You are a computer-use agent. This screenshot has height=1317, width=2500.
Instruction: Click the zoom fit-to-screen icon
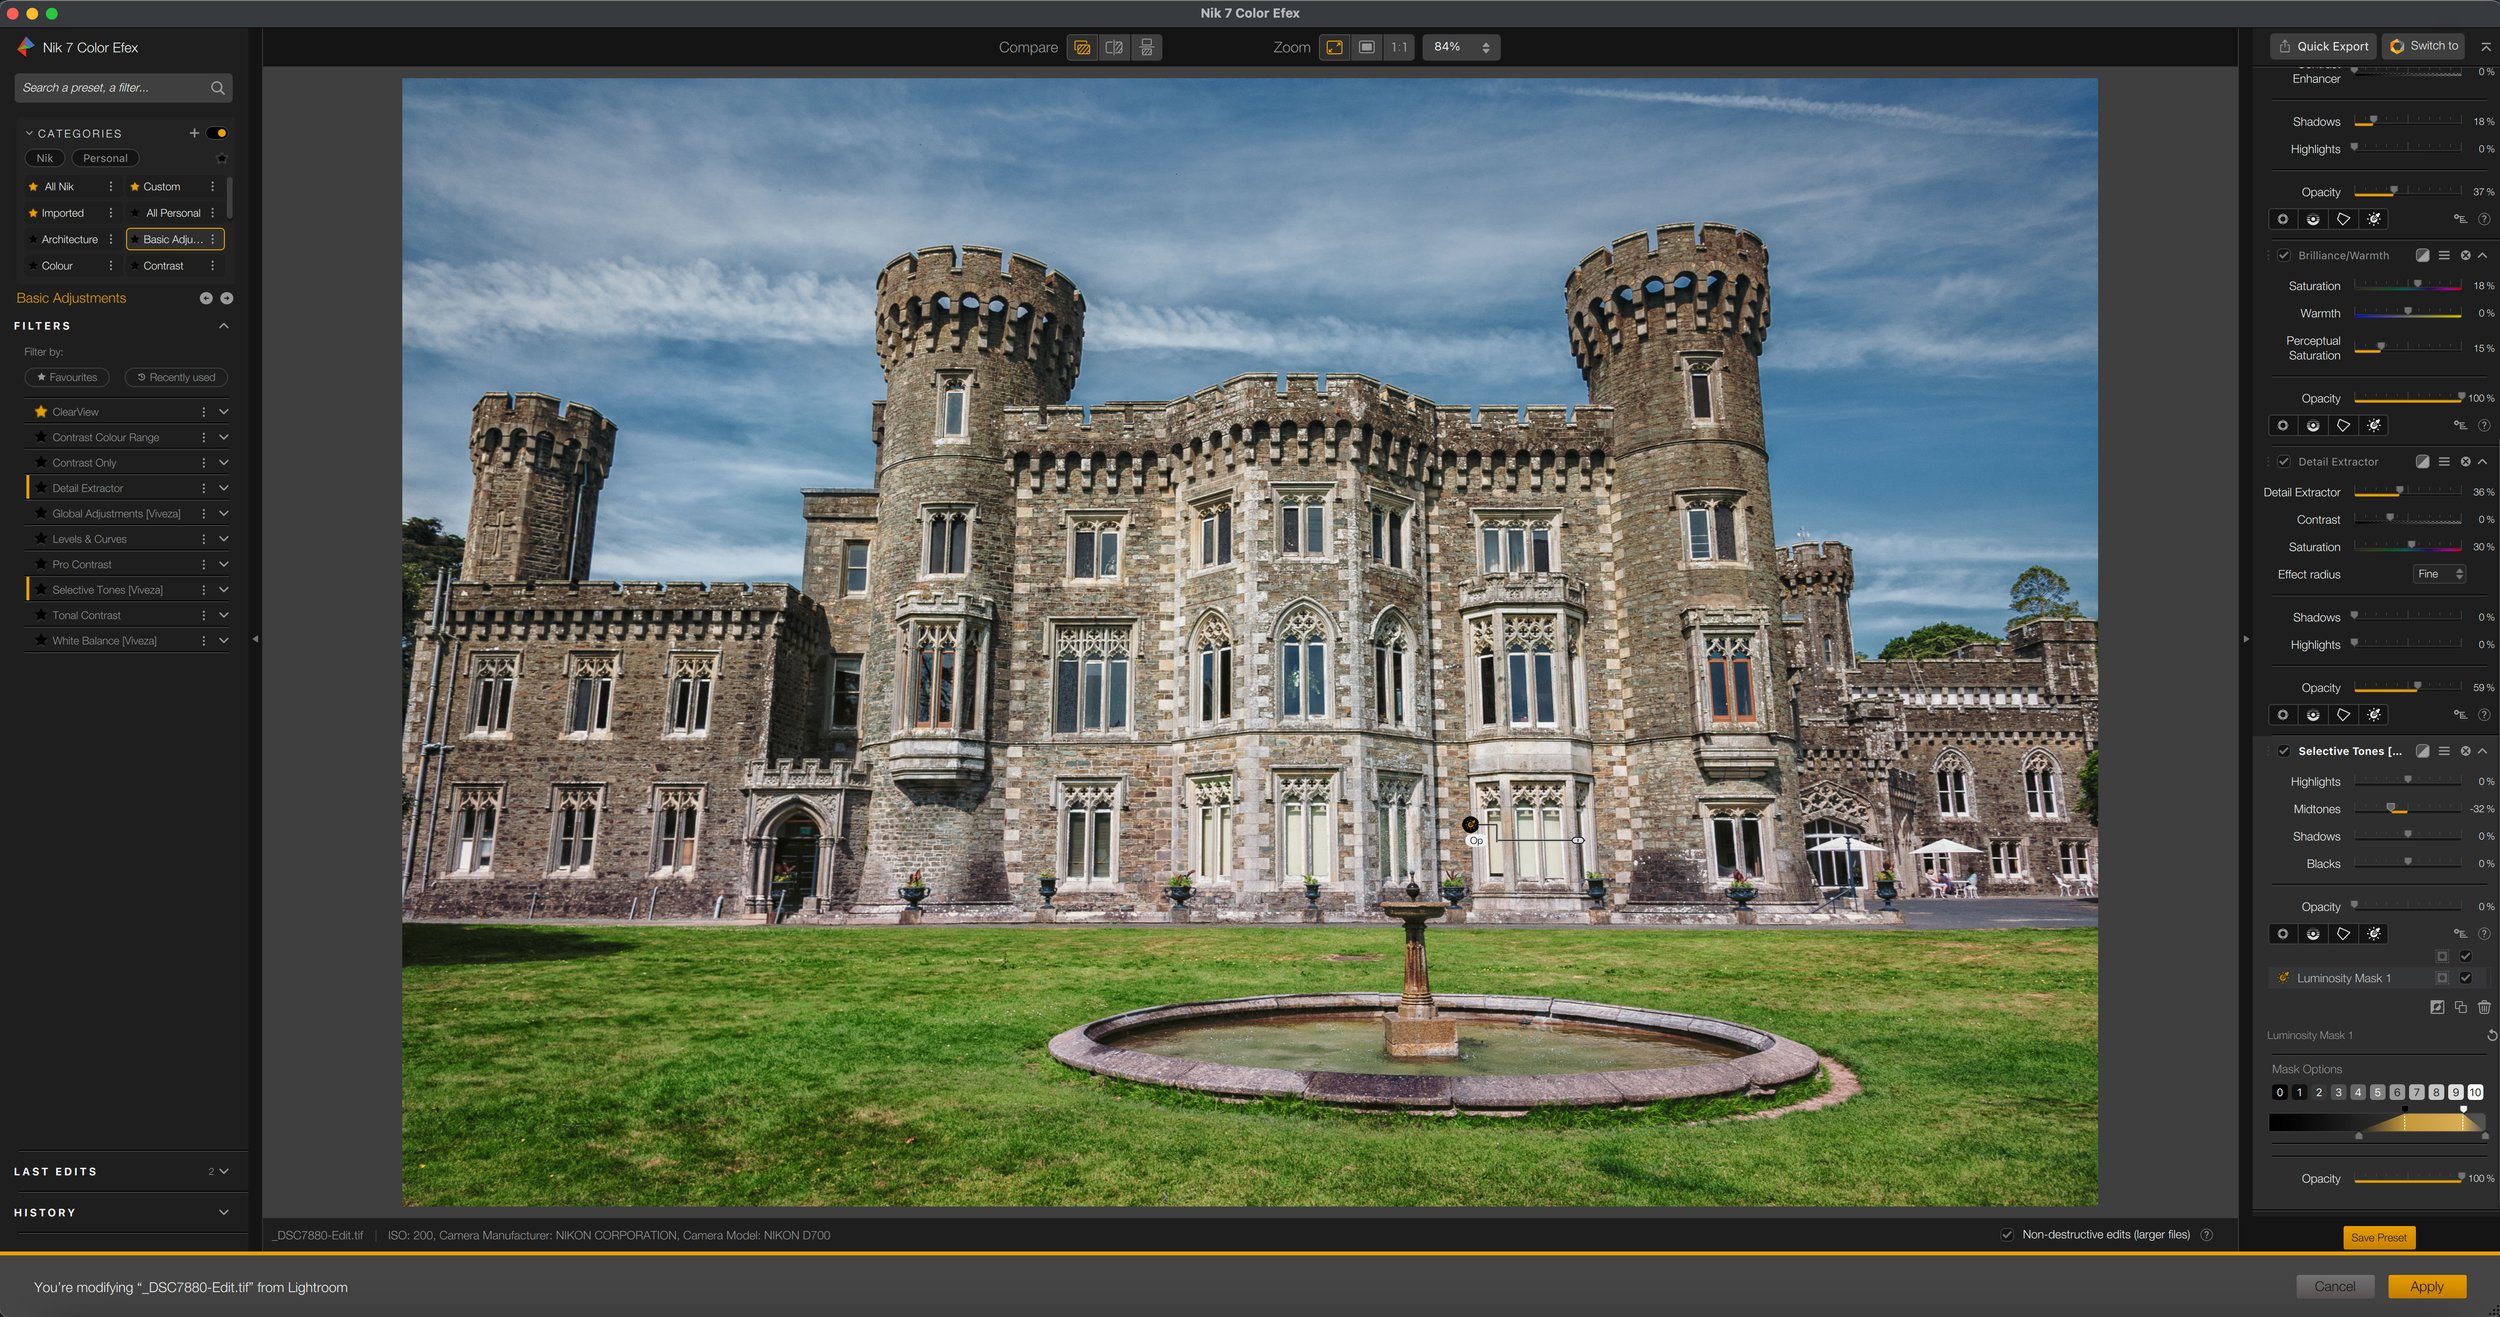1334,47
